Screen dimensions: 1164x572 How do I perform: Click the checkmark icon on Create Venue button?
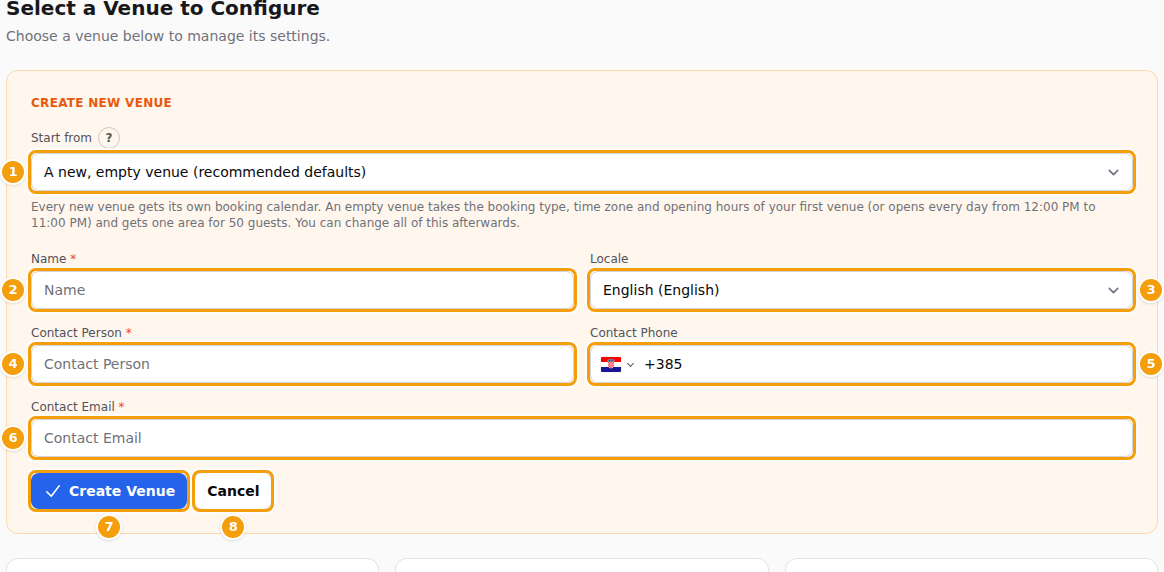point(53,491)
